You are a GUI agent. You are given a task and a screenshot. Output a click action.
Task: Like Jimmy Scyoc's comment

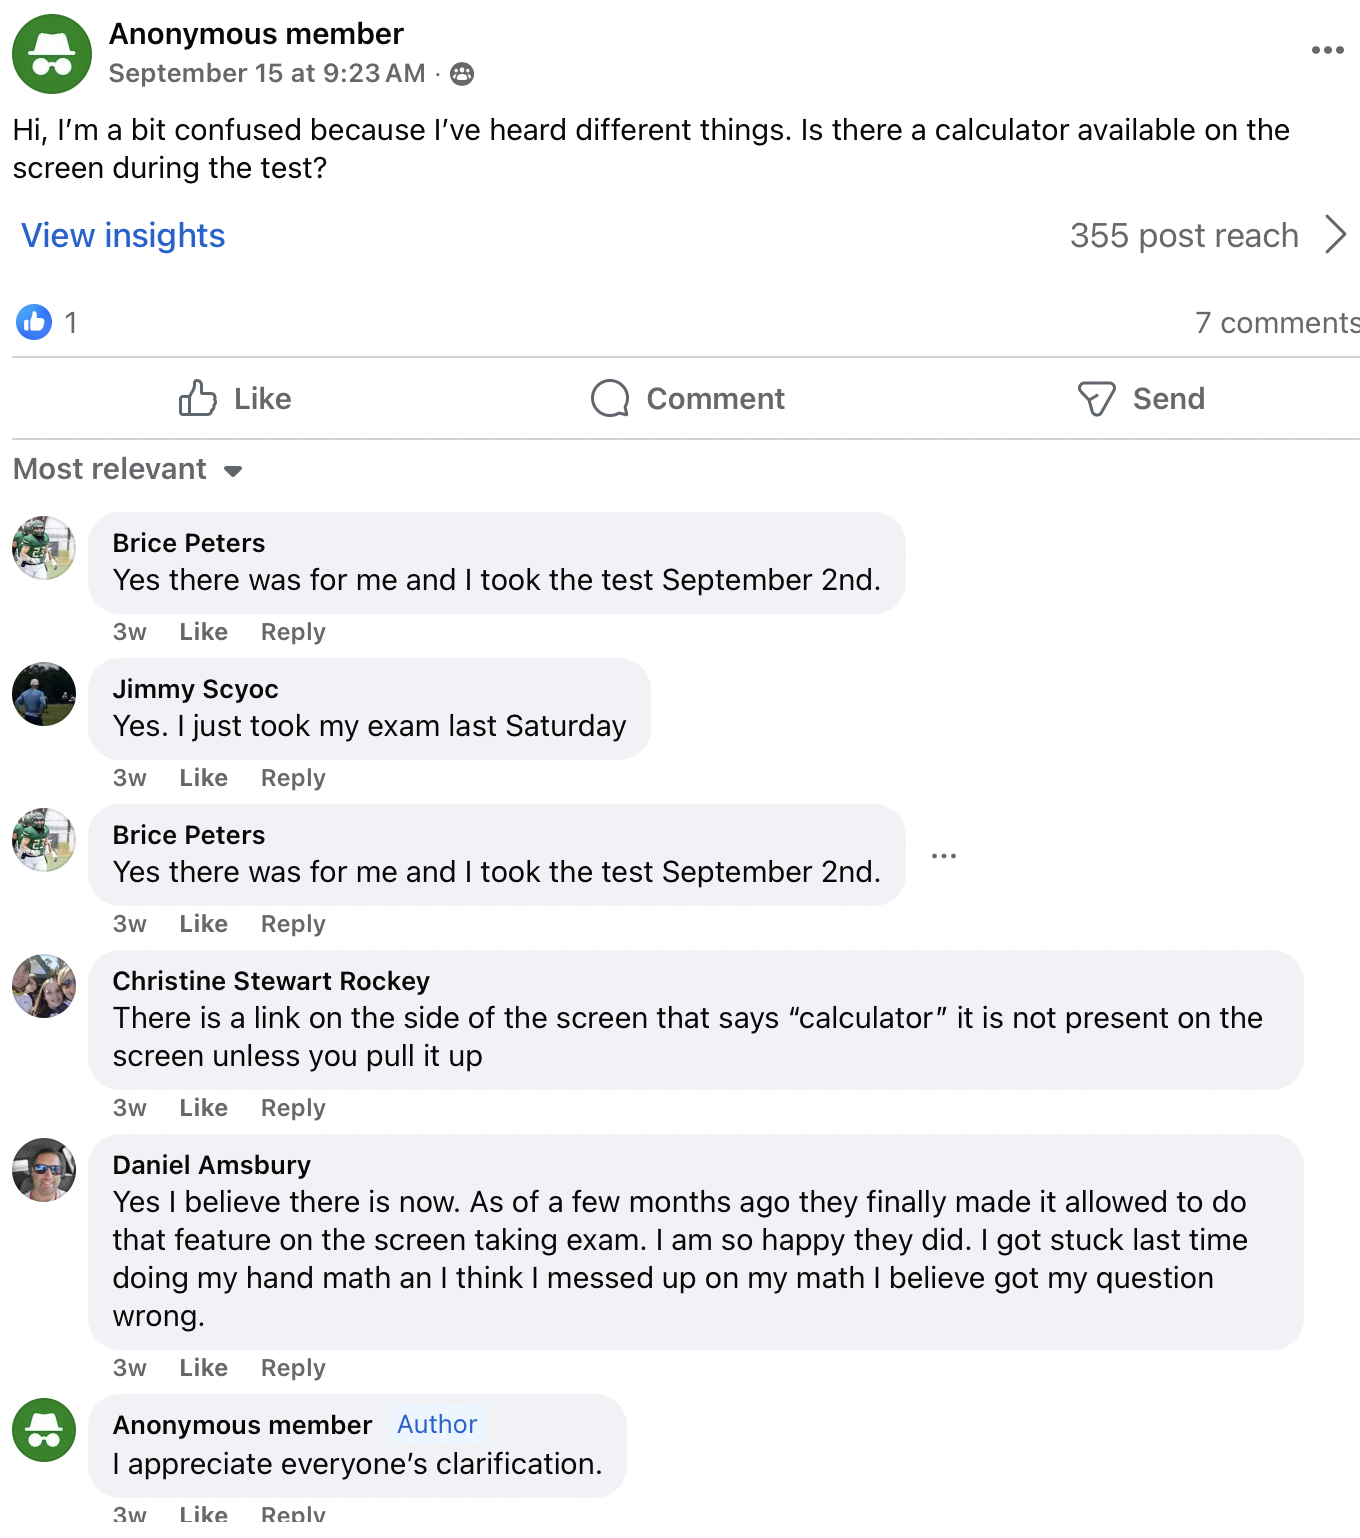click(203, 778)
